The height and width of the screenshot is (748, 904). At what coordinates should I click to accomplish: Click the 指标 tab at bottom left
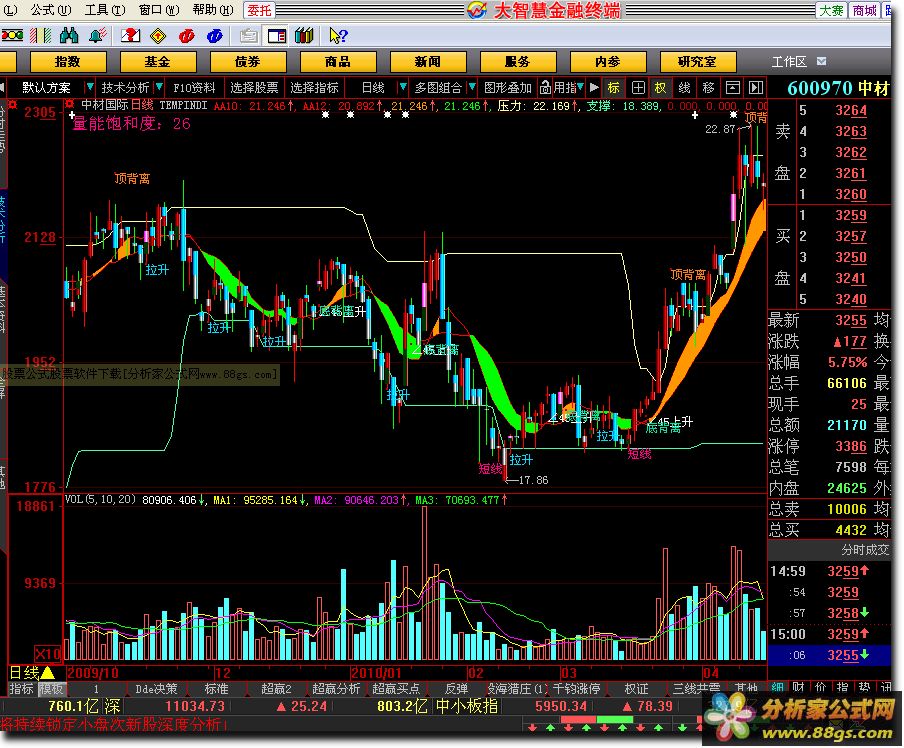pos(22,689)
